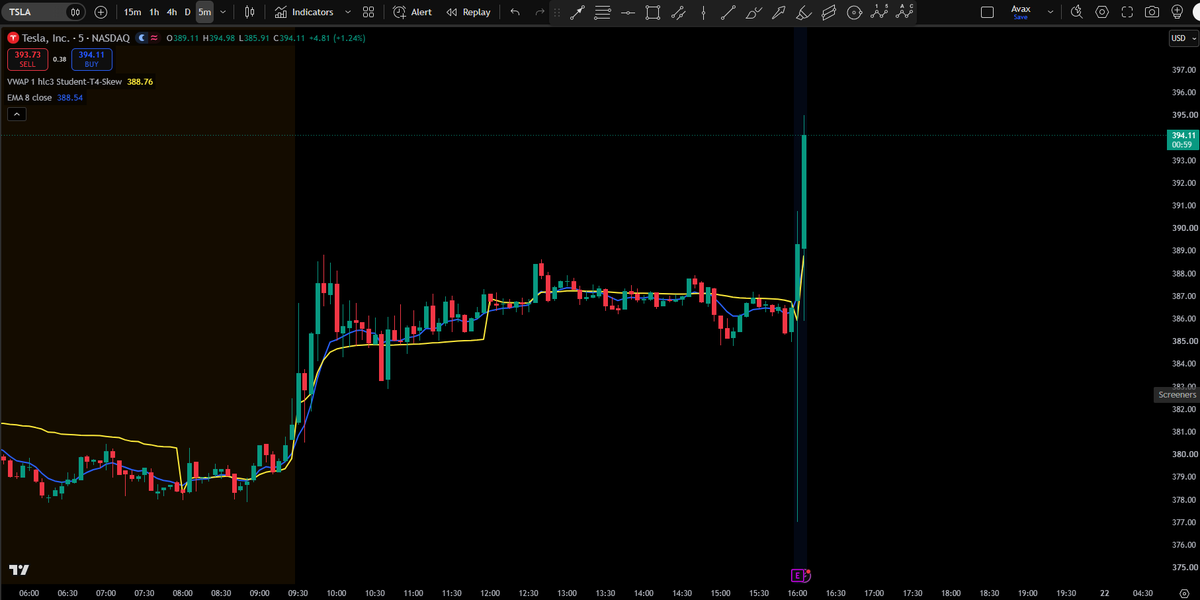Expand the favorite indicators dropdown arrow
The width and height of the screenshot is (1200, 600).
pyautogui.click(x=347, y=12)
